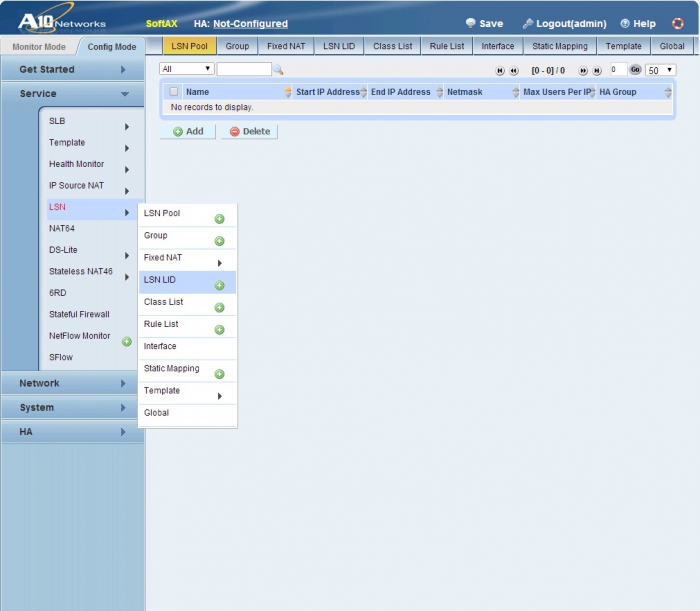700x611 pixels.
Task: Expand Template submenu arrow in LSN flyout
Action: 220,396
